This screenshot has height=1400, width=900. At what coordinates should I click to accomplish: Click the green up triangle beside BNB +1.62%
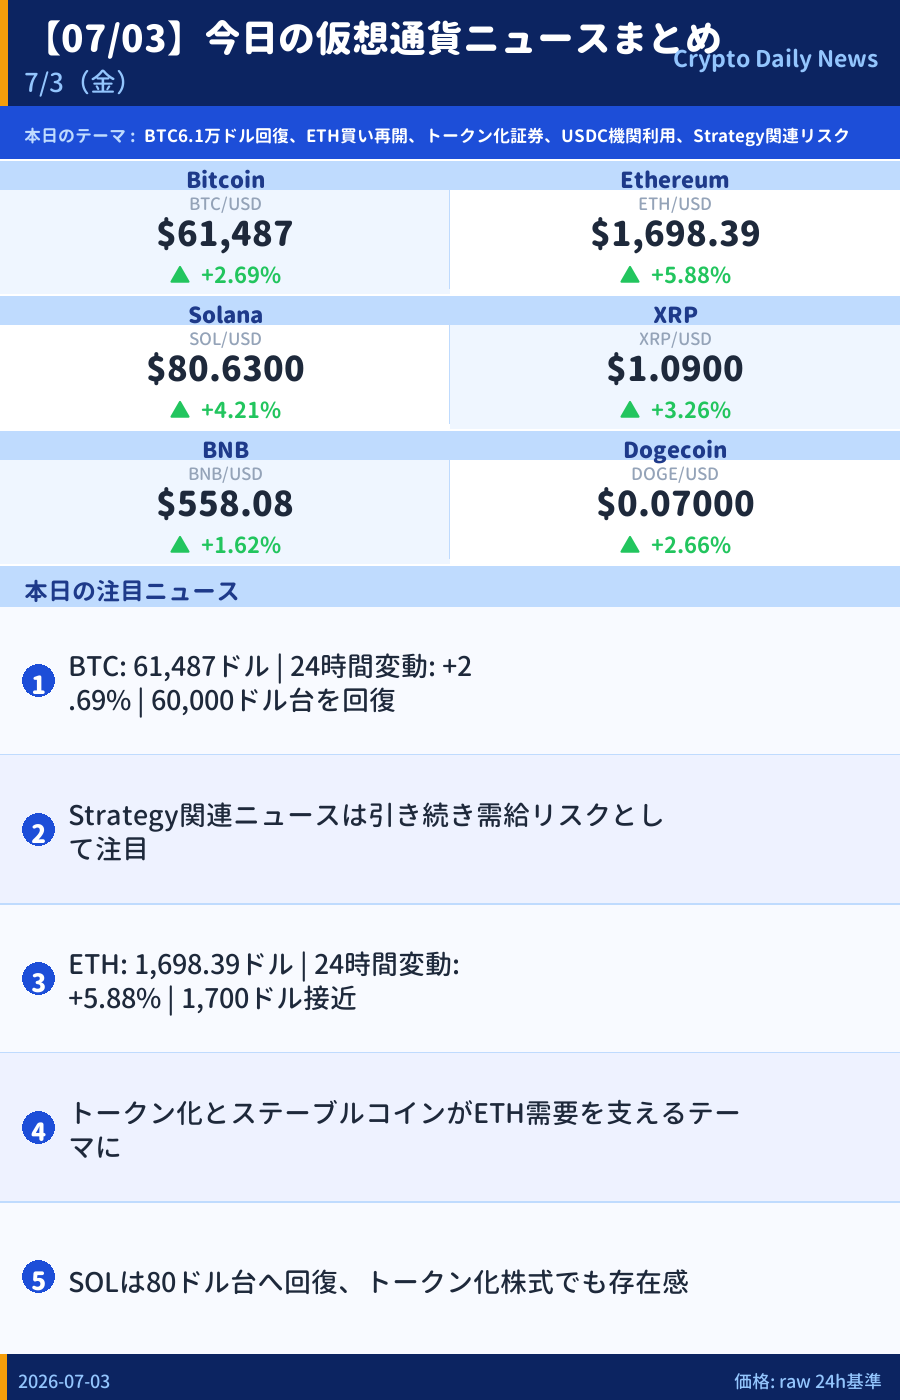(180, 545)
